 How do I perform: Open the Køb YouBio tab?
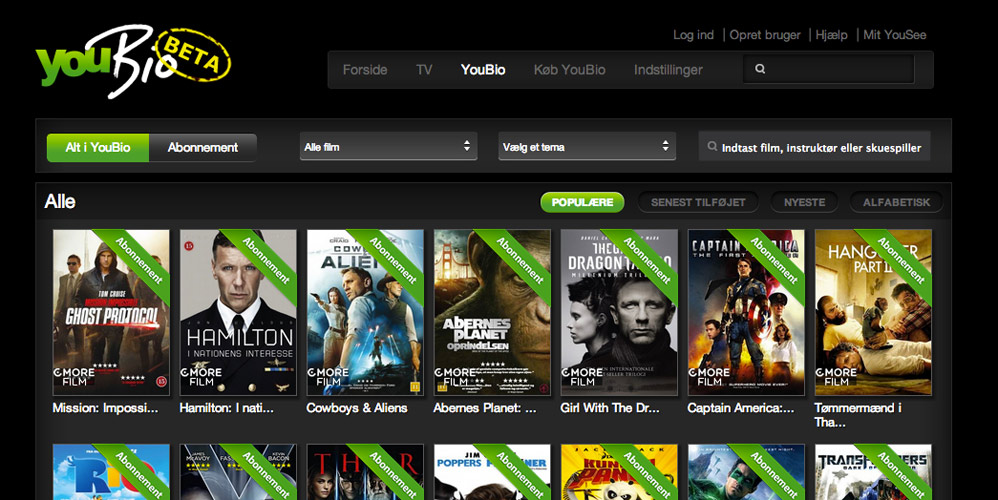point(570,70)
